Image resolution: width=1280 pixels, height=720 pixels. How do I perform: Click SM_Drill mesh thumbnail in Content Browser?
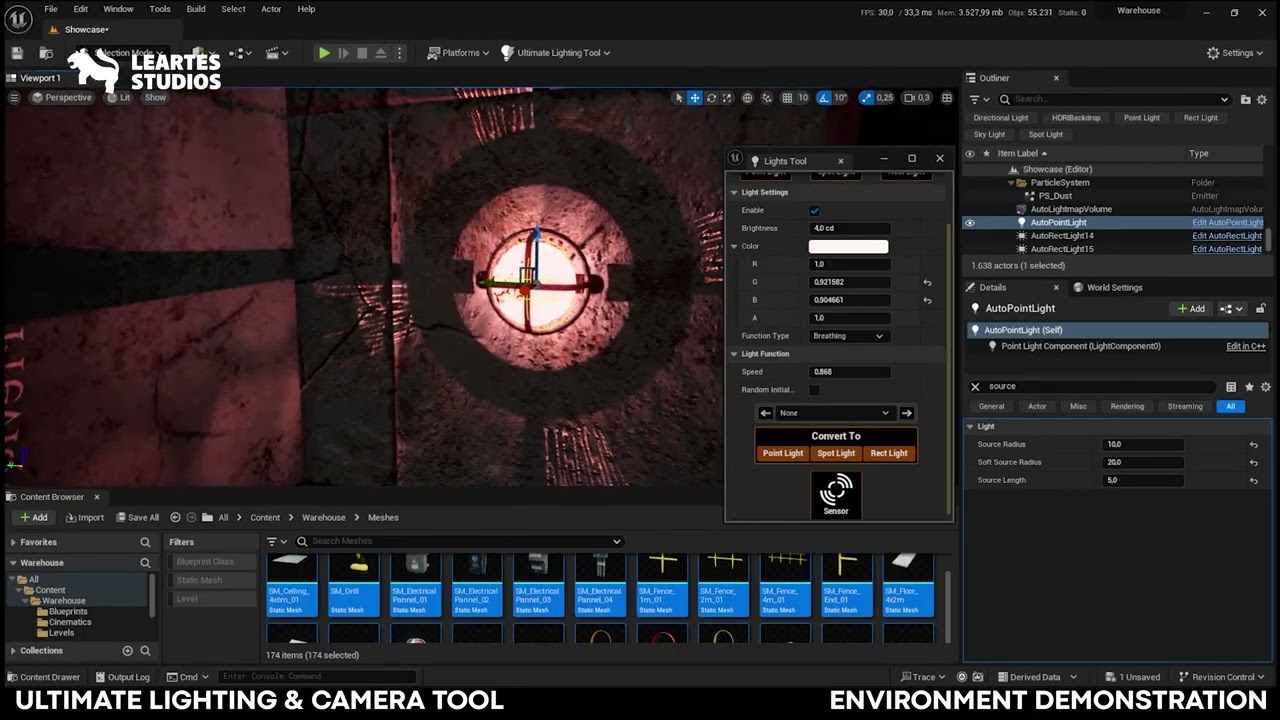tap(353, 586)
